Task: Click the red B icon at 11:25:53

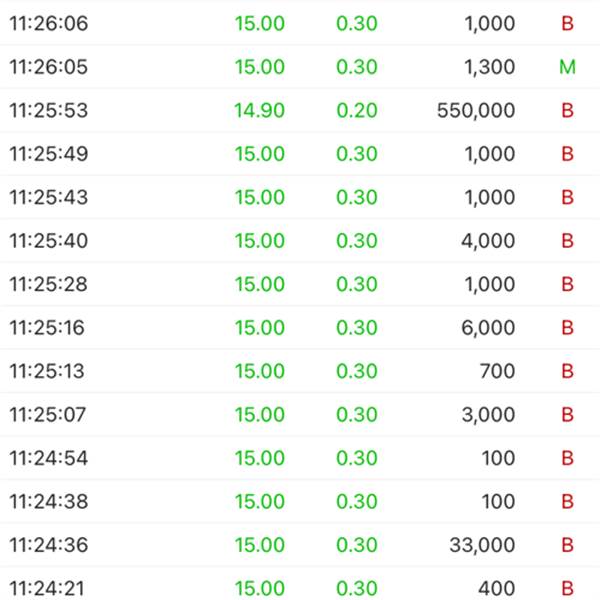Action: tap(567, 111)
